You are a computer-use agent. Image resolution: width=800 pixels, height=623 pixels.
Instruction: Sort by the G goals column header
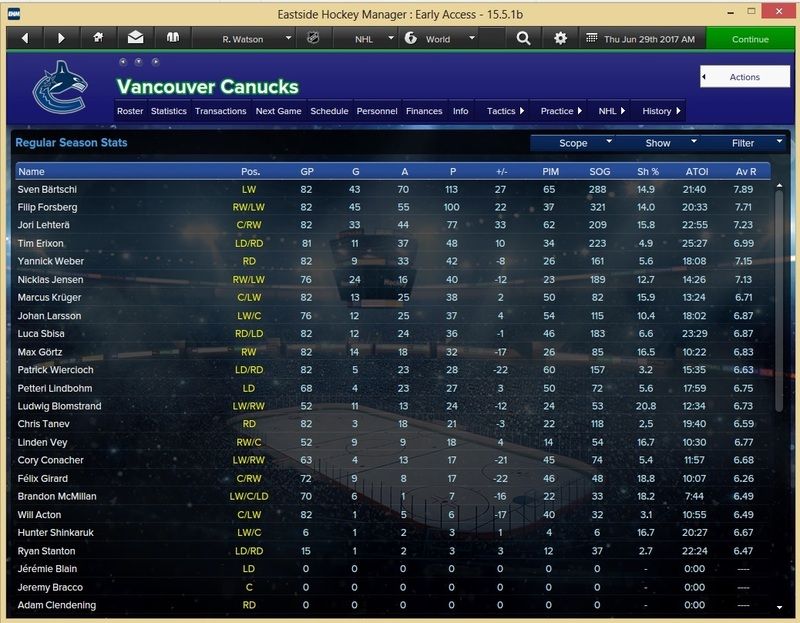pyautogui.click(x=355, y=171)
